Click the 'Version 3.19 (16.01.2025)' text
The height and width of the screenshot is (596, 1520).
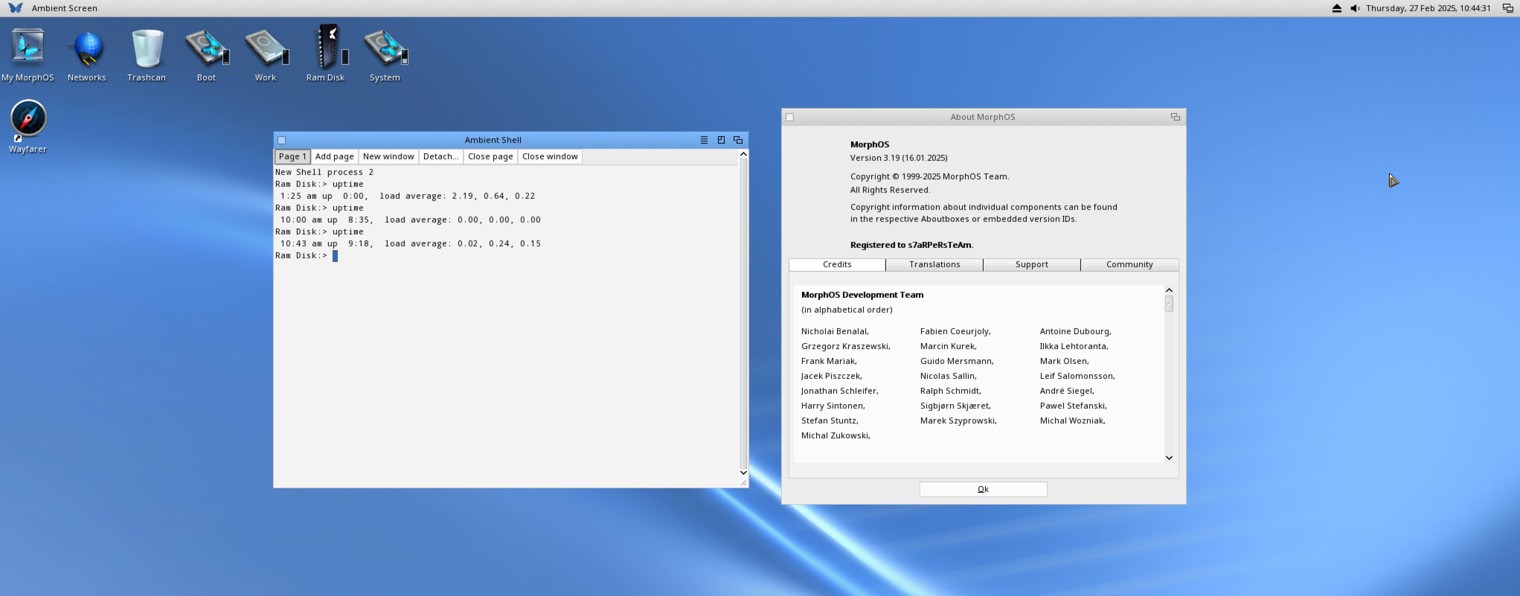pyautogui.click(x=899, y=158)
